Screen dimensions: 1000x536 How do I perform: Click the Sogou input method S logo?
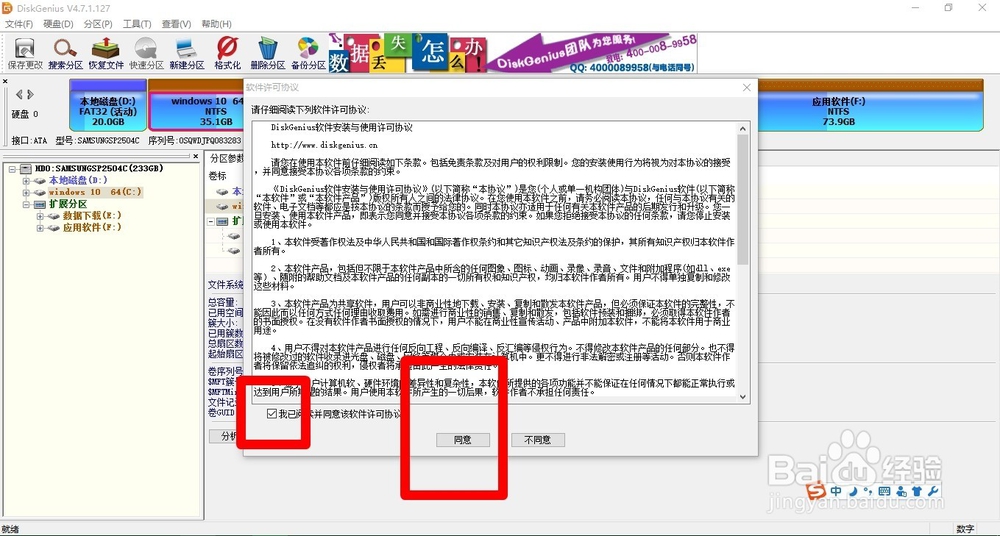point(816,491)
